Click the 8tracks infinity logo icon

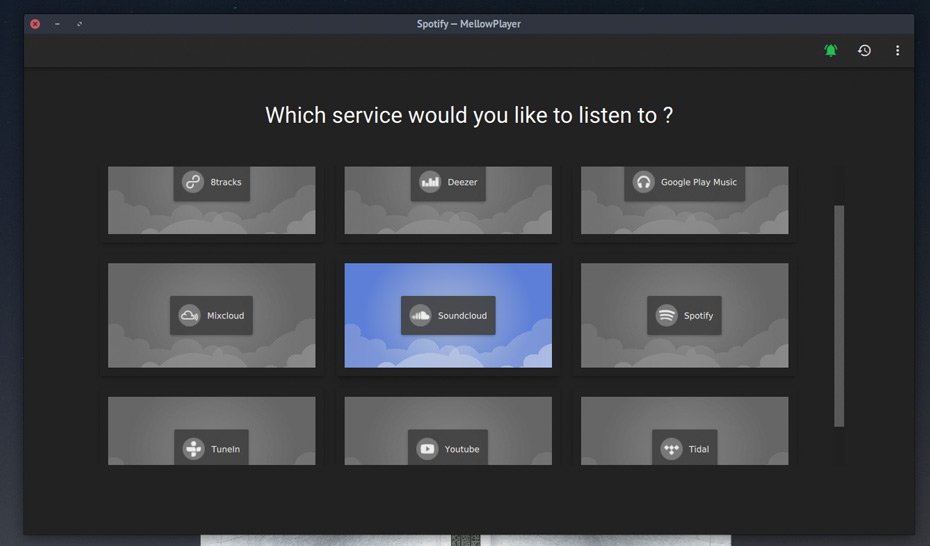(193, 182)
